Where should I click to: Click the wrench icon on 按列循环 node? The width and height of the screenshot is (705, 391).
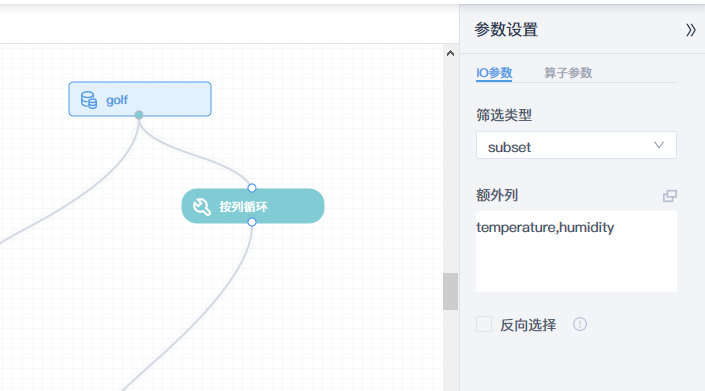(201, 207)
